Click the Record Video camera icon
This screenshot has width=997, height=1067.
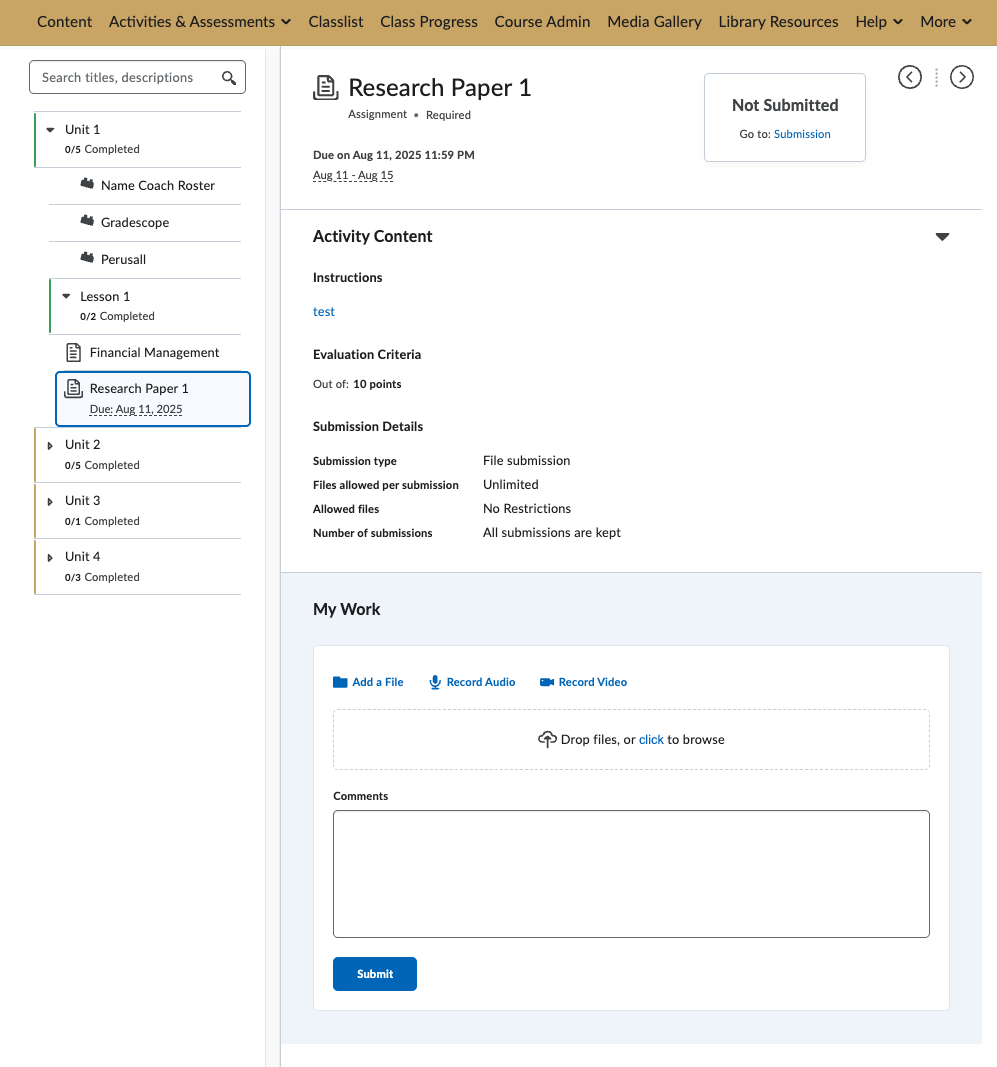tap(547, 682)
